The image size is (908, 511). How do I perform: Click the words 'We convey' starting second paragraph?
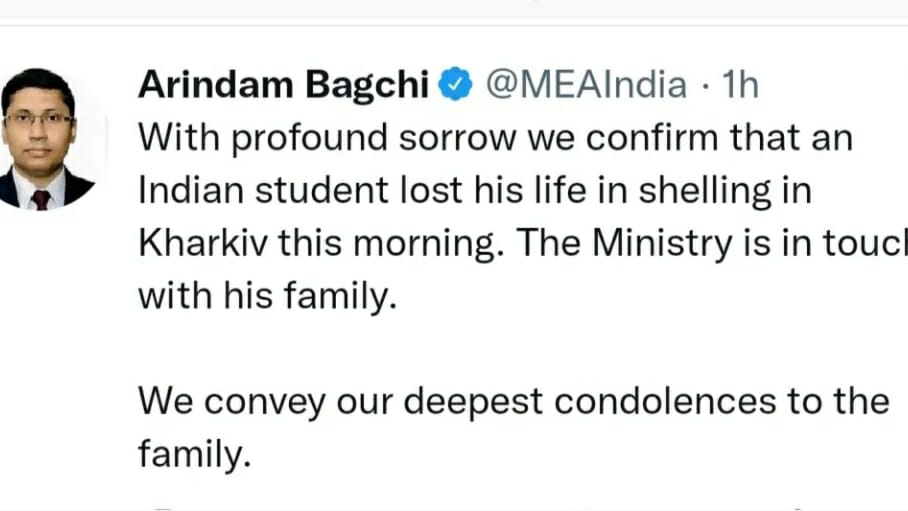232,402
